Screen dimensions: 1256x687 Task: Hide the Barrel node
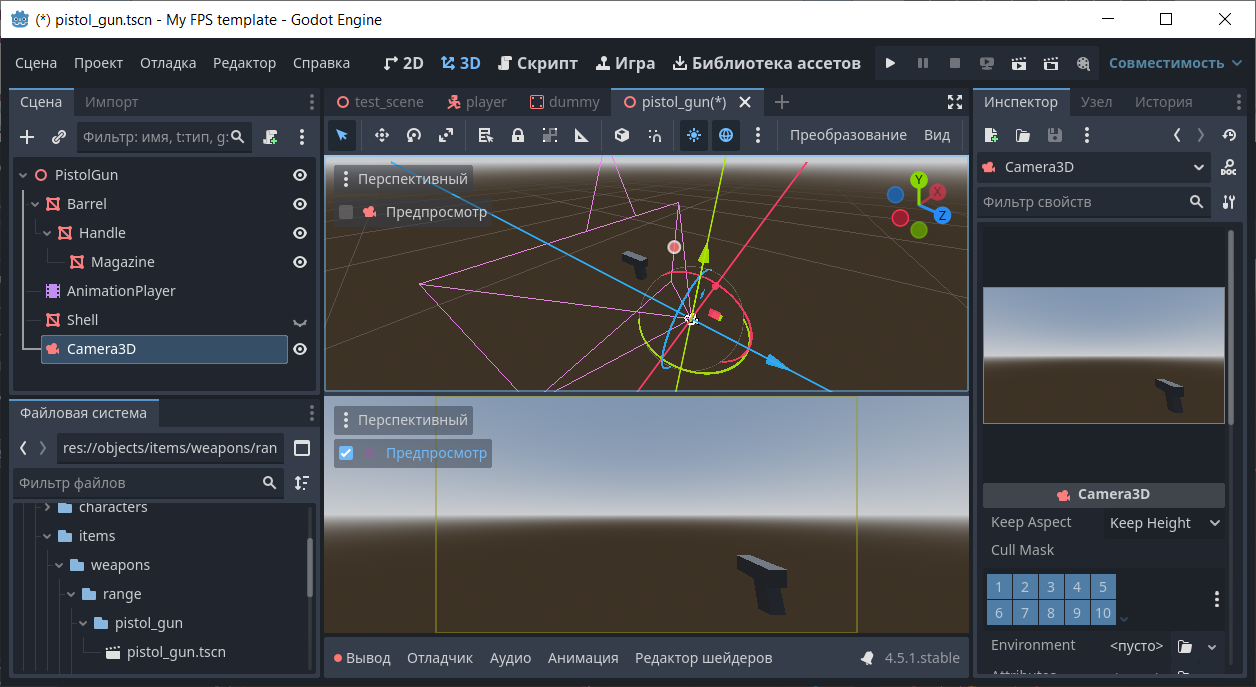[299, 204]
